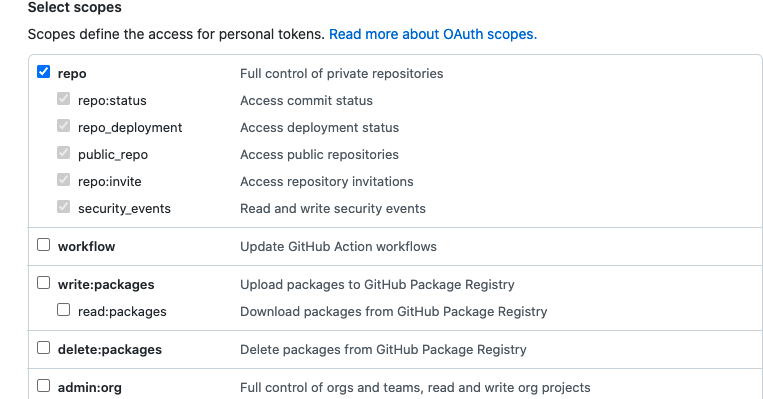This screenshot has height=399, width=763.
Task: Click the read:packages label text
Action: (122, 311)
